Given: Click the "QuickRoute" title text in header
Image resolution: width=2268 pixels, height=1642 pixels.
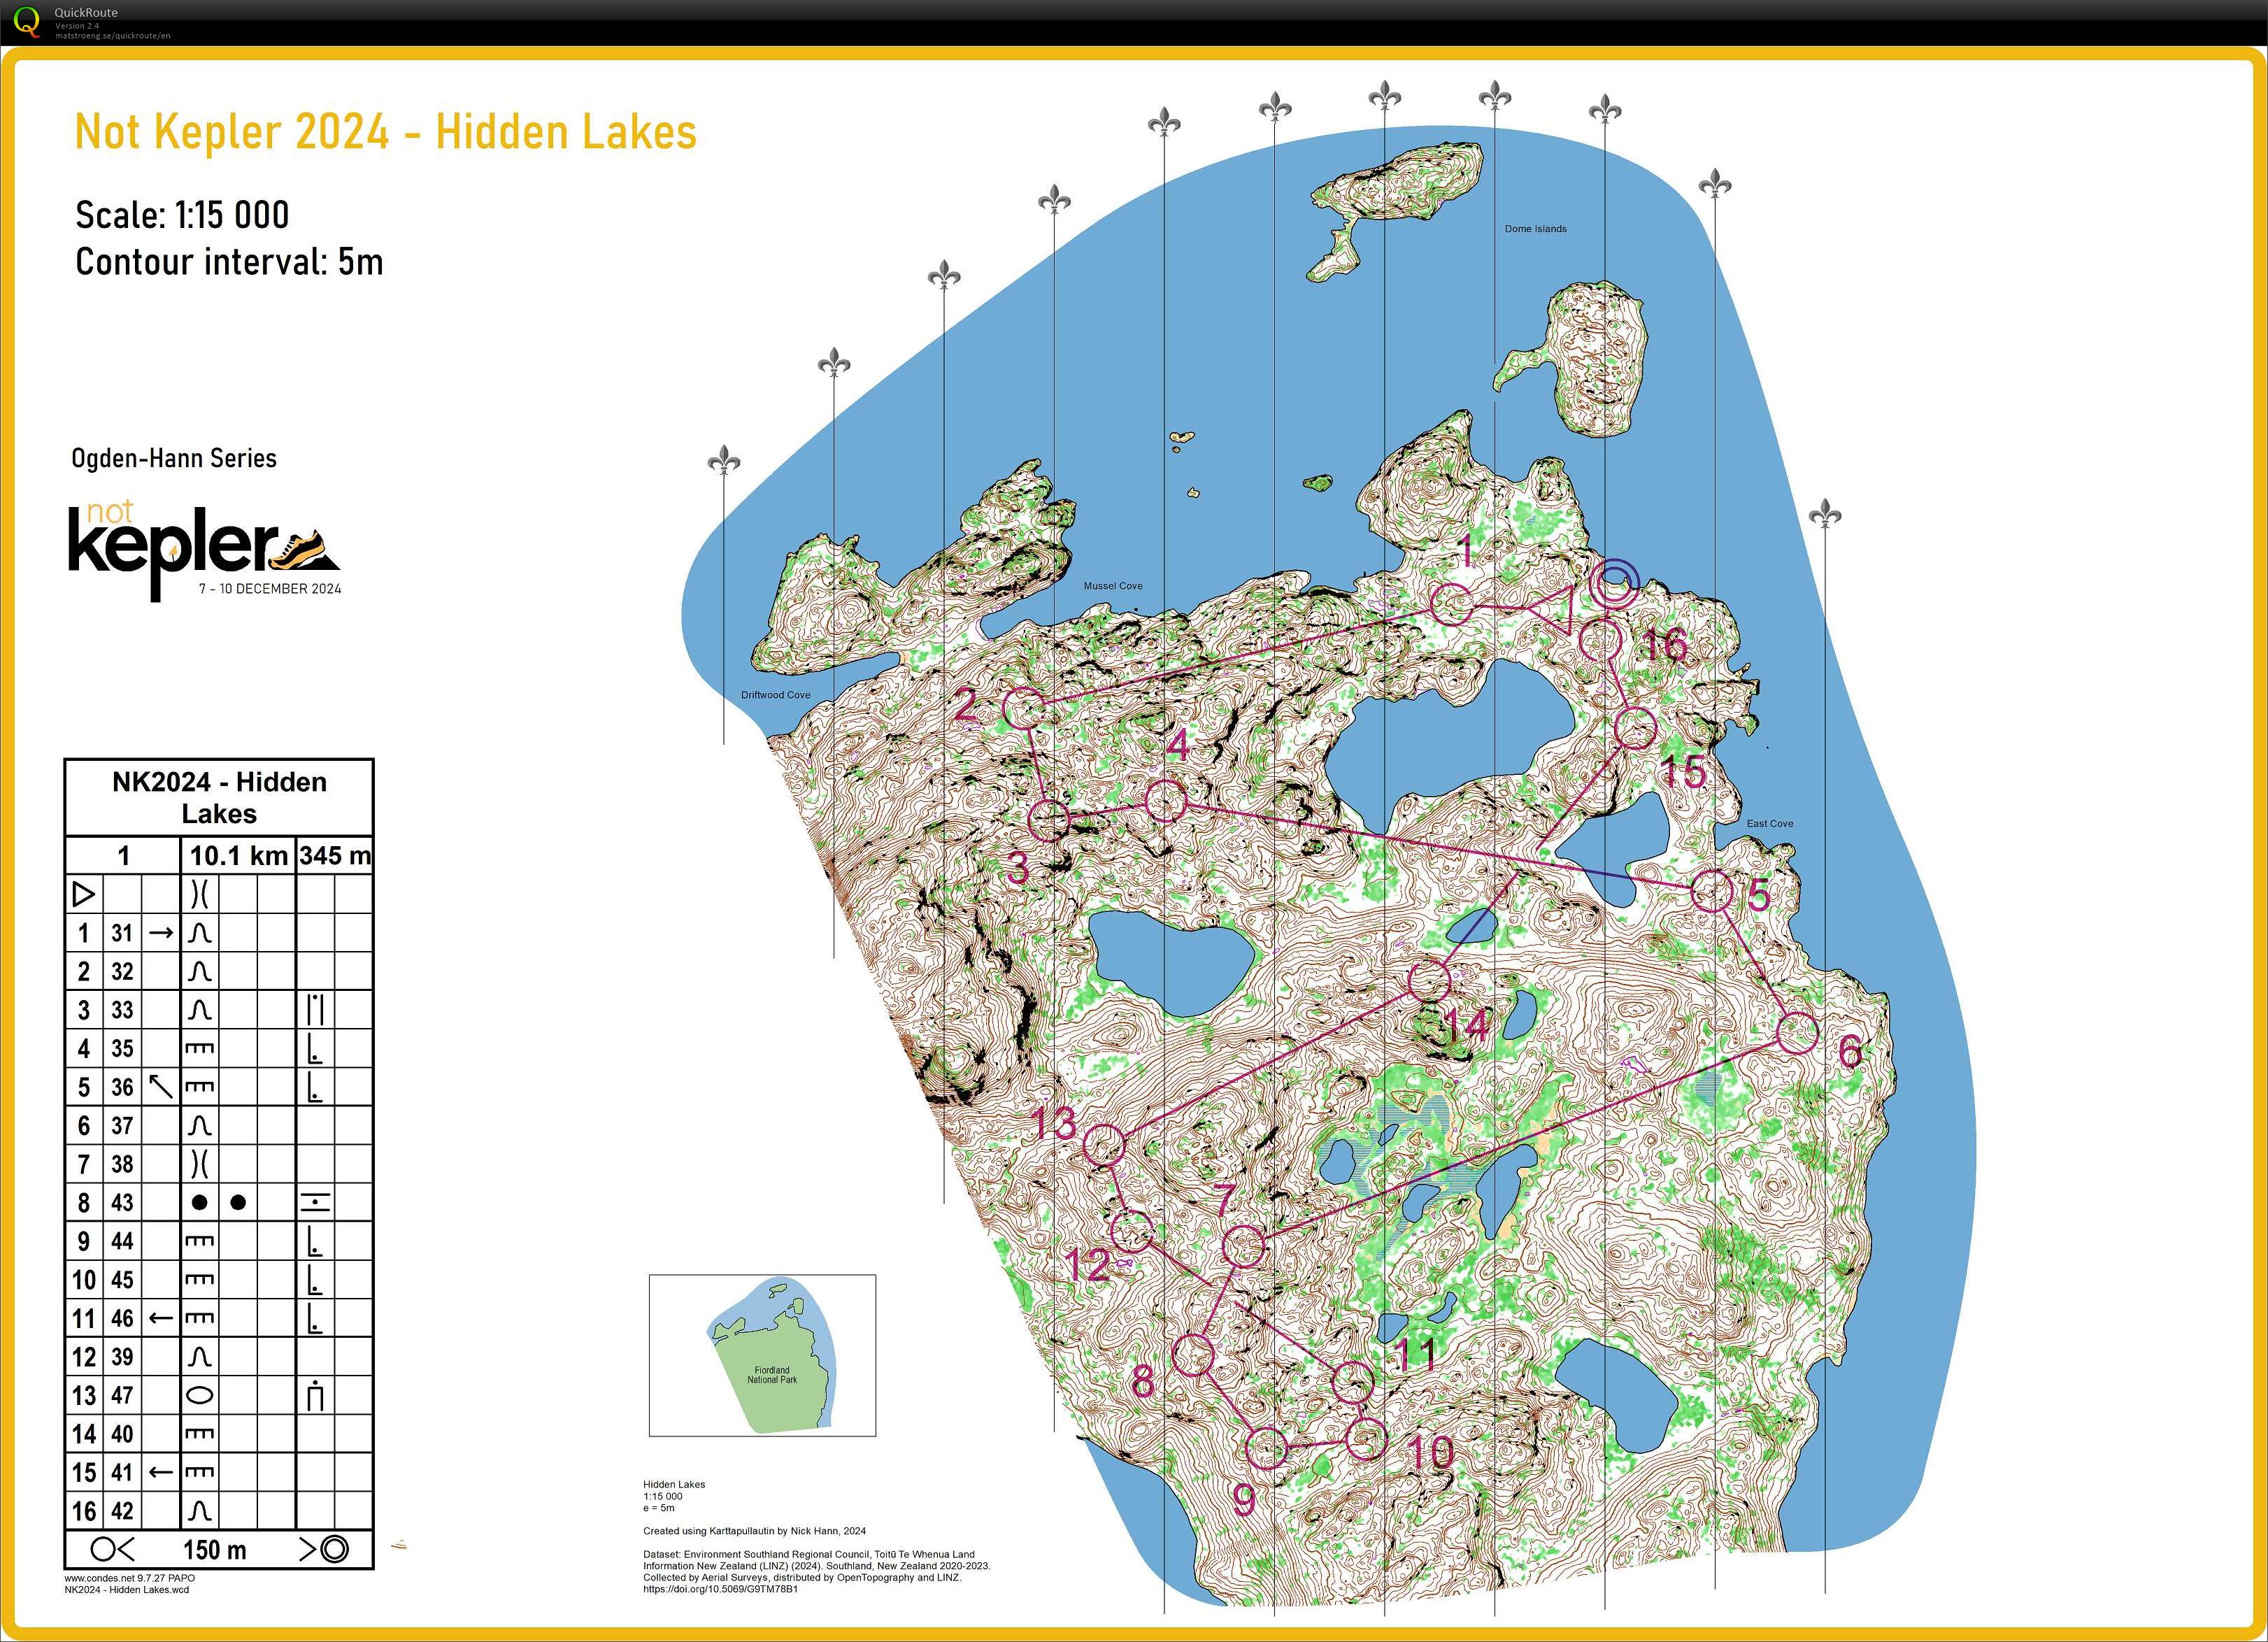Looking at the screenshot, I should point(86,13).
